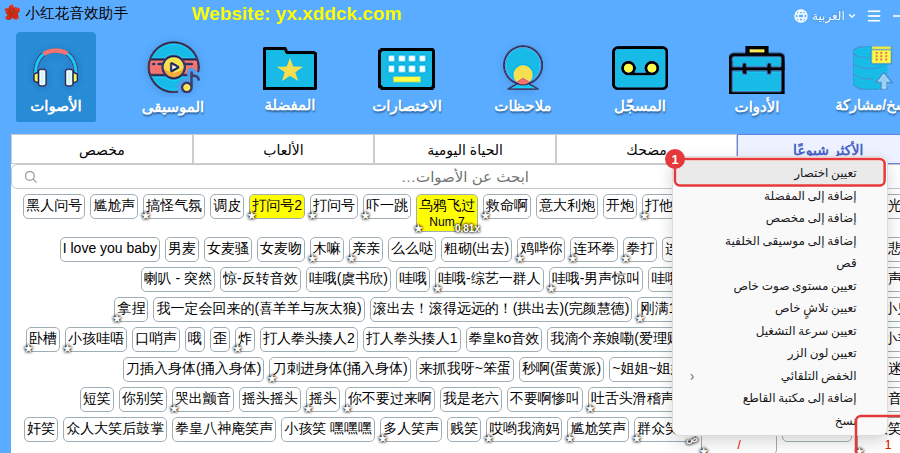This screenshot has height=453, width=900.
Task: Play the 喇叭 - 突然 sound
Action: (x=179, y=279)
